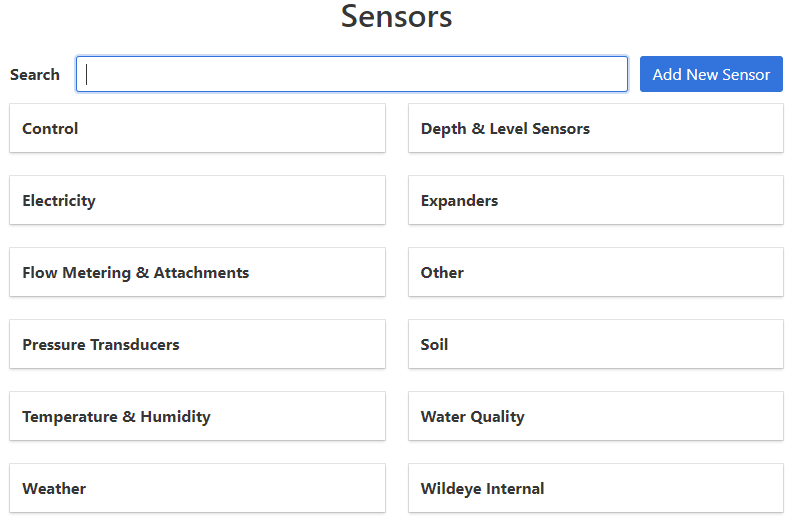The width and height of the screenshot is (795, 529).
Task: Click the Sensors page heading
Action: coord(397,17)
